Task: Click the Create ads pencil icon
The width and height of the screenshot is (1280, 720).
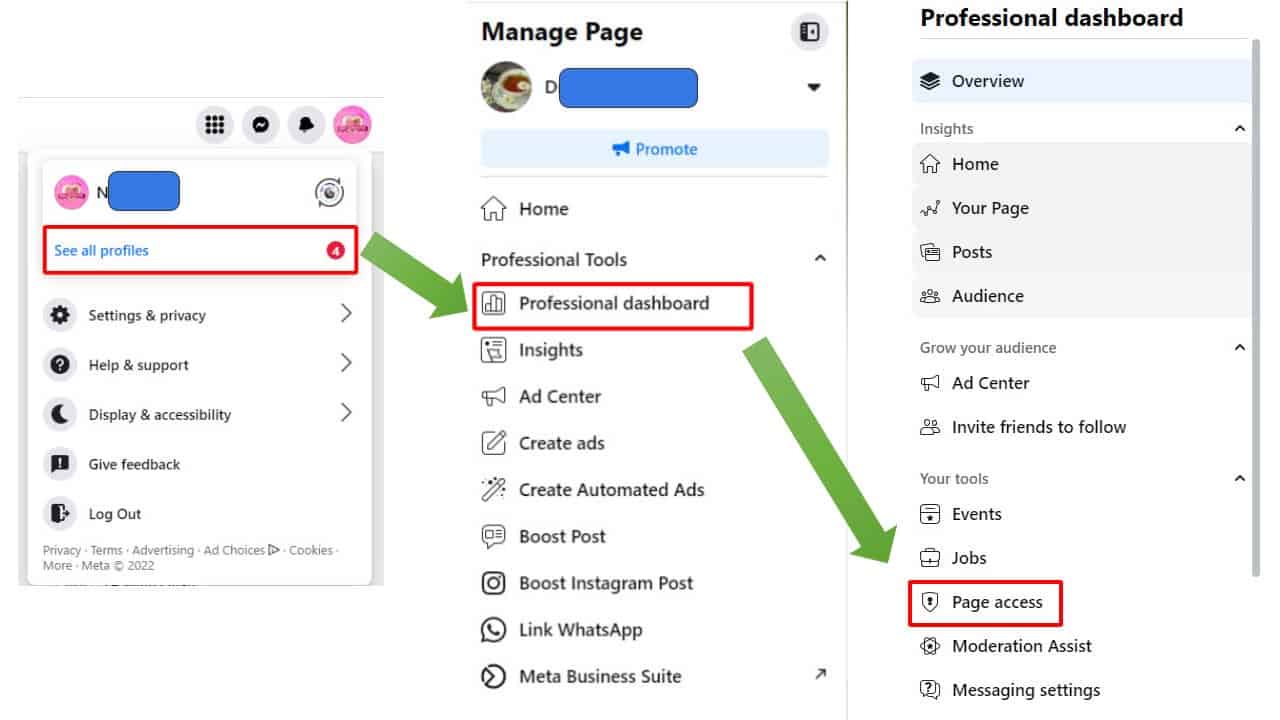Action: coord(494,443)
